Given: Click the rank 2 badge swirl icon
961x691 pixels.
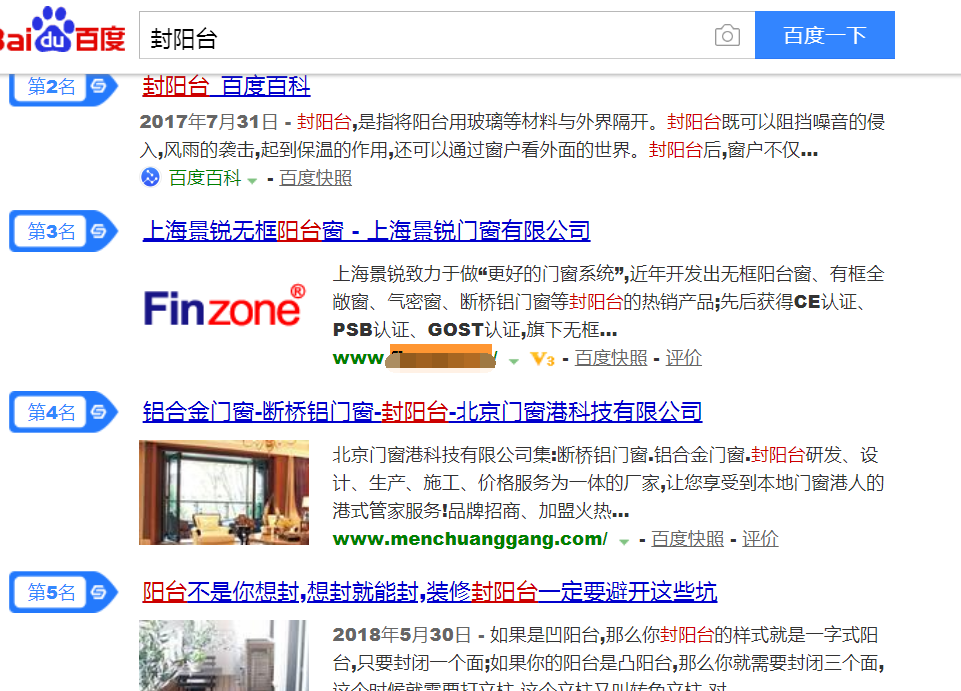Looking at the screenshot, I should pos(99,86).
